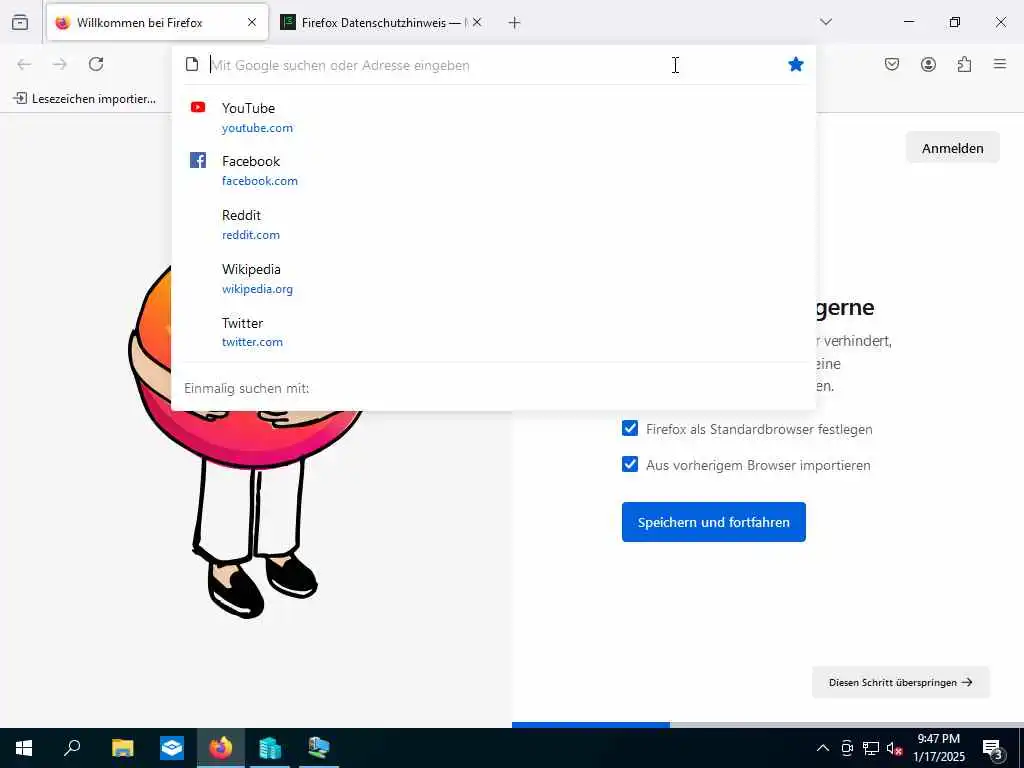Show hidden system tray icons
1024x768 pixels.
click(x=823, y=748)
